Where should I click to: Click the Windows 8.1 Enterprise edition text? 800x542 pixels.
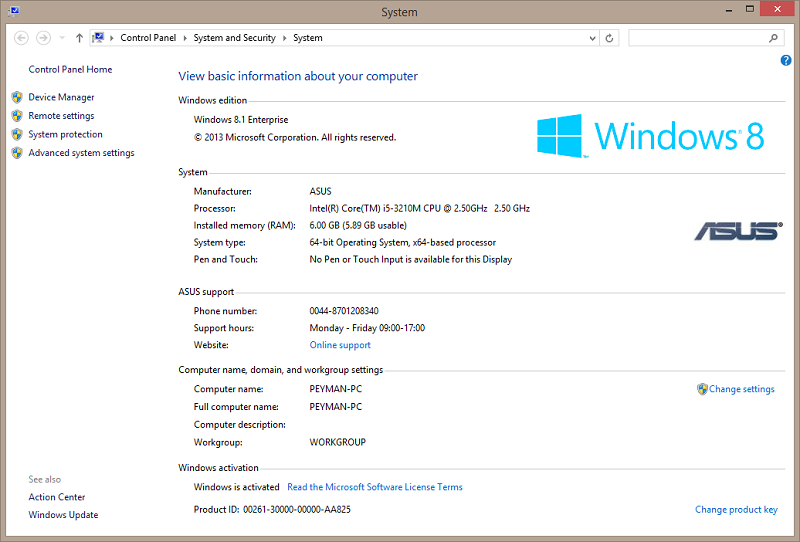click(x=241, y=119)
